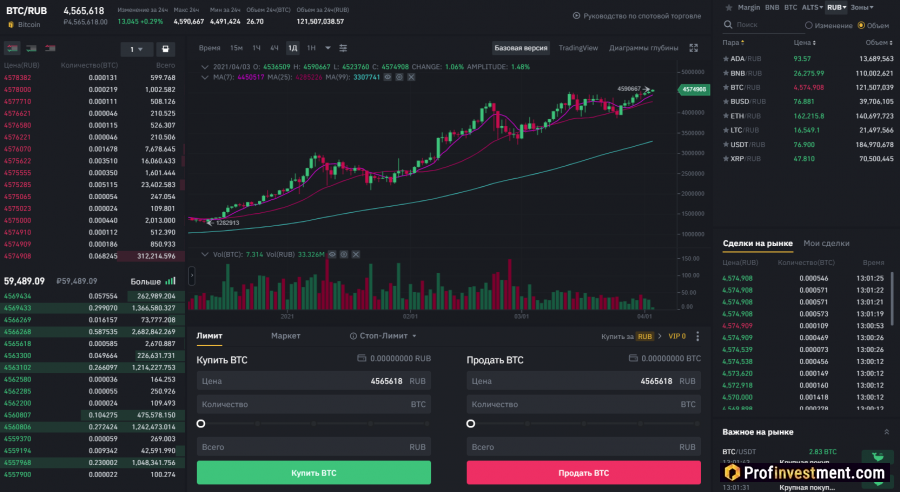The height and width of the screenshot is (492, 900).
Task: Select the Margin market tab
Action: (748, 7)
